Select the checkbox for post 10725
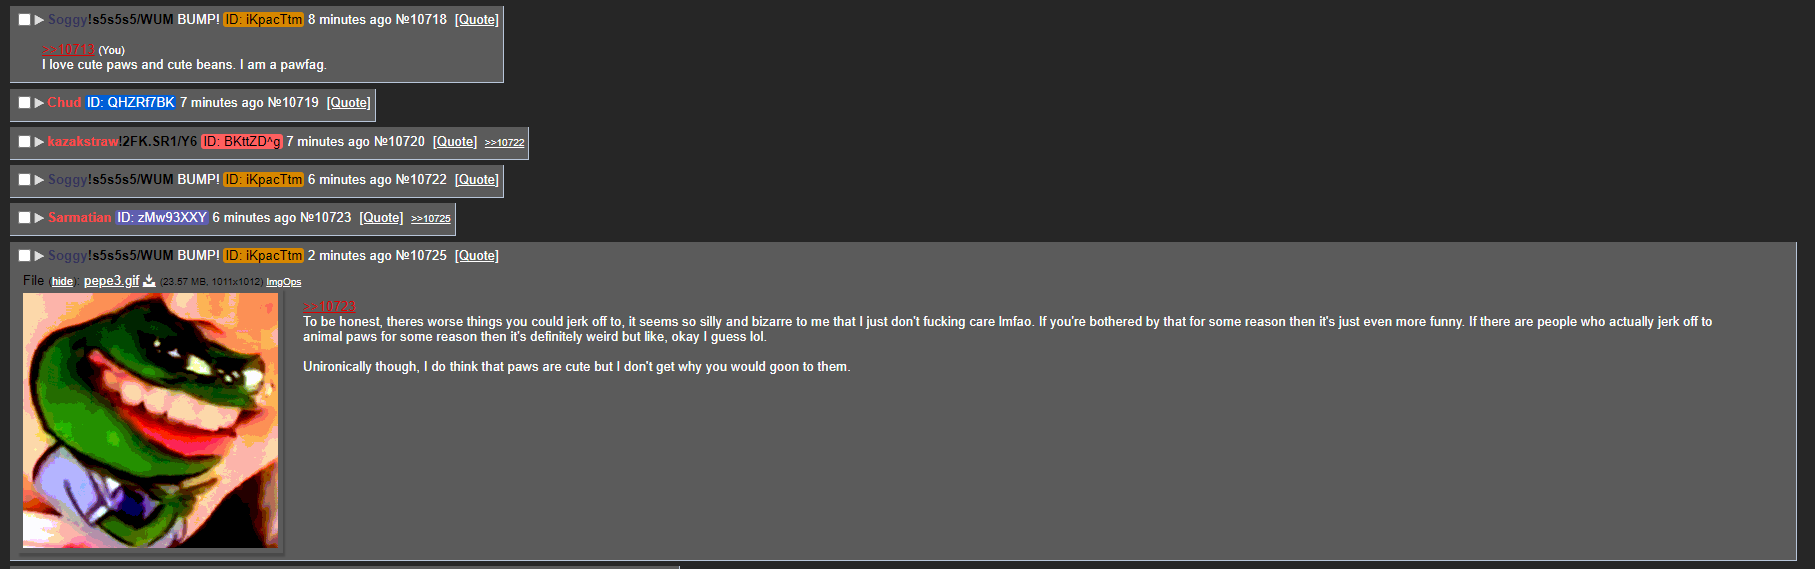The width and height of the screenshot is (1815, 569). click(24, 256)
